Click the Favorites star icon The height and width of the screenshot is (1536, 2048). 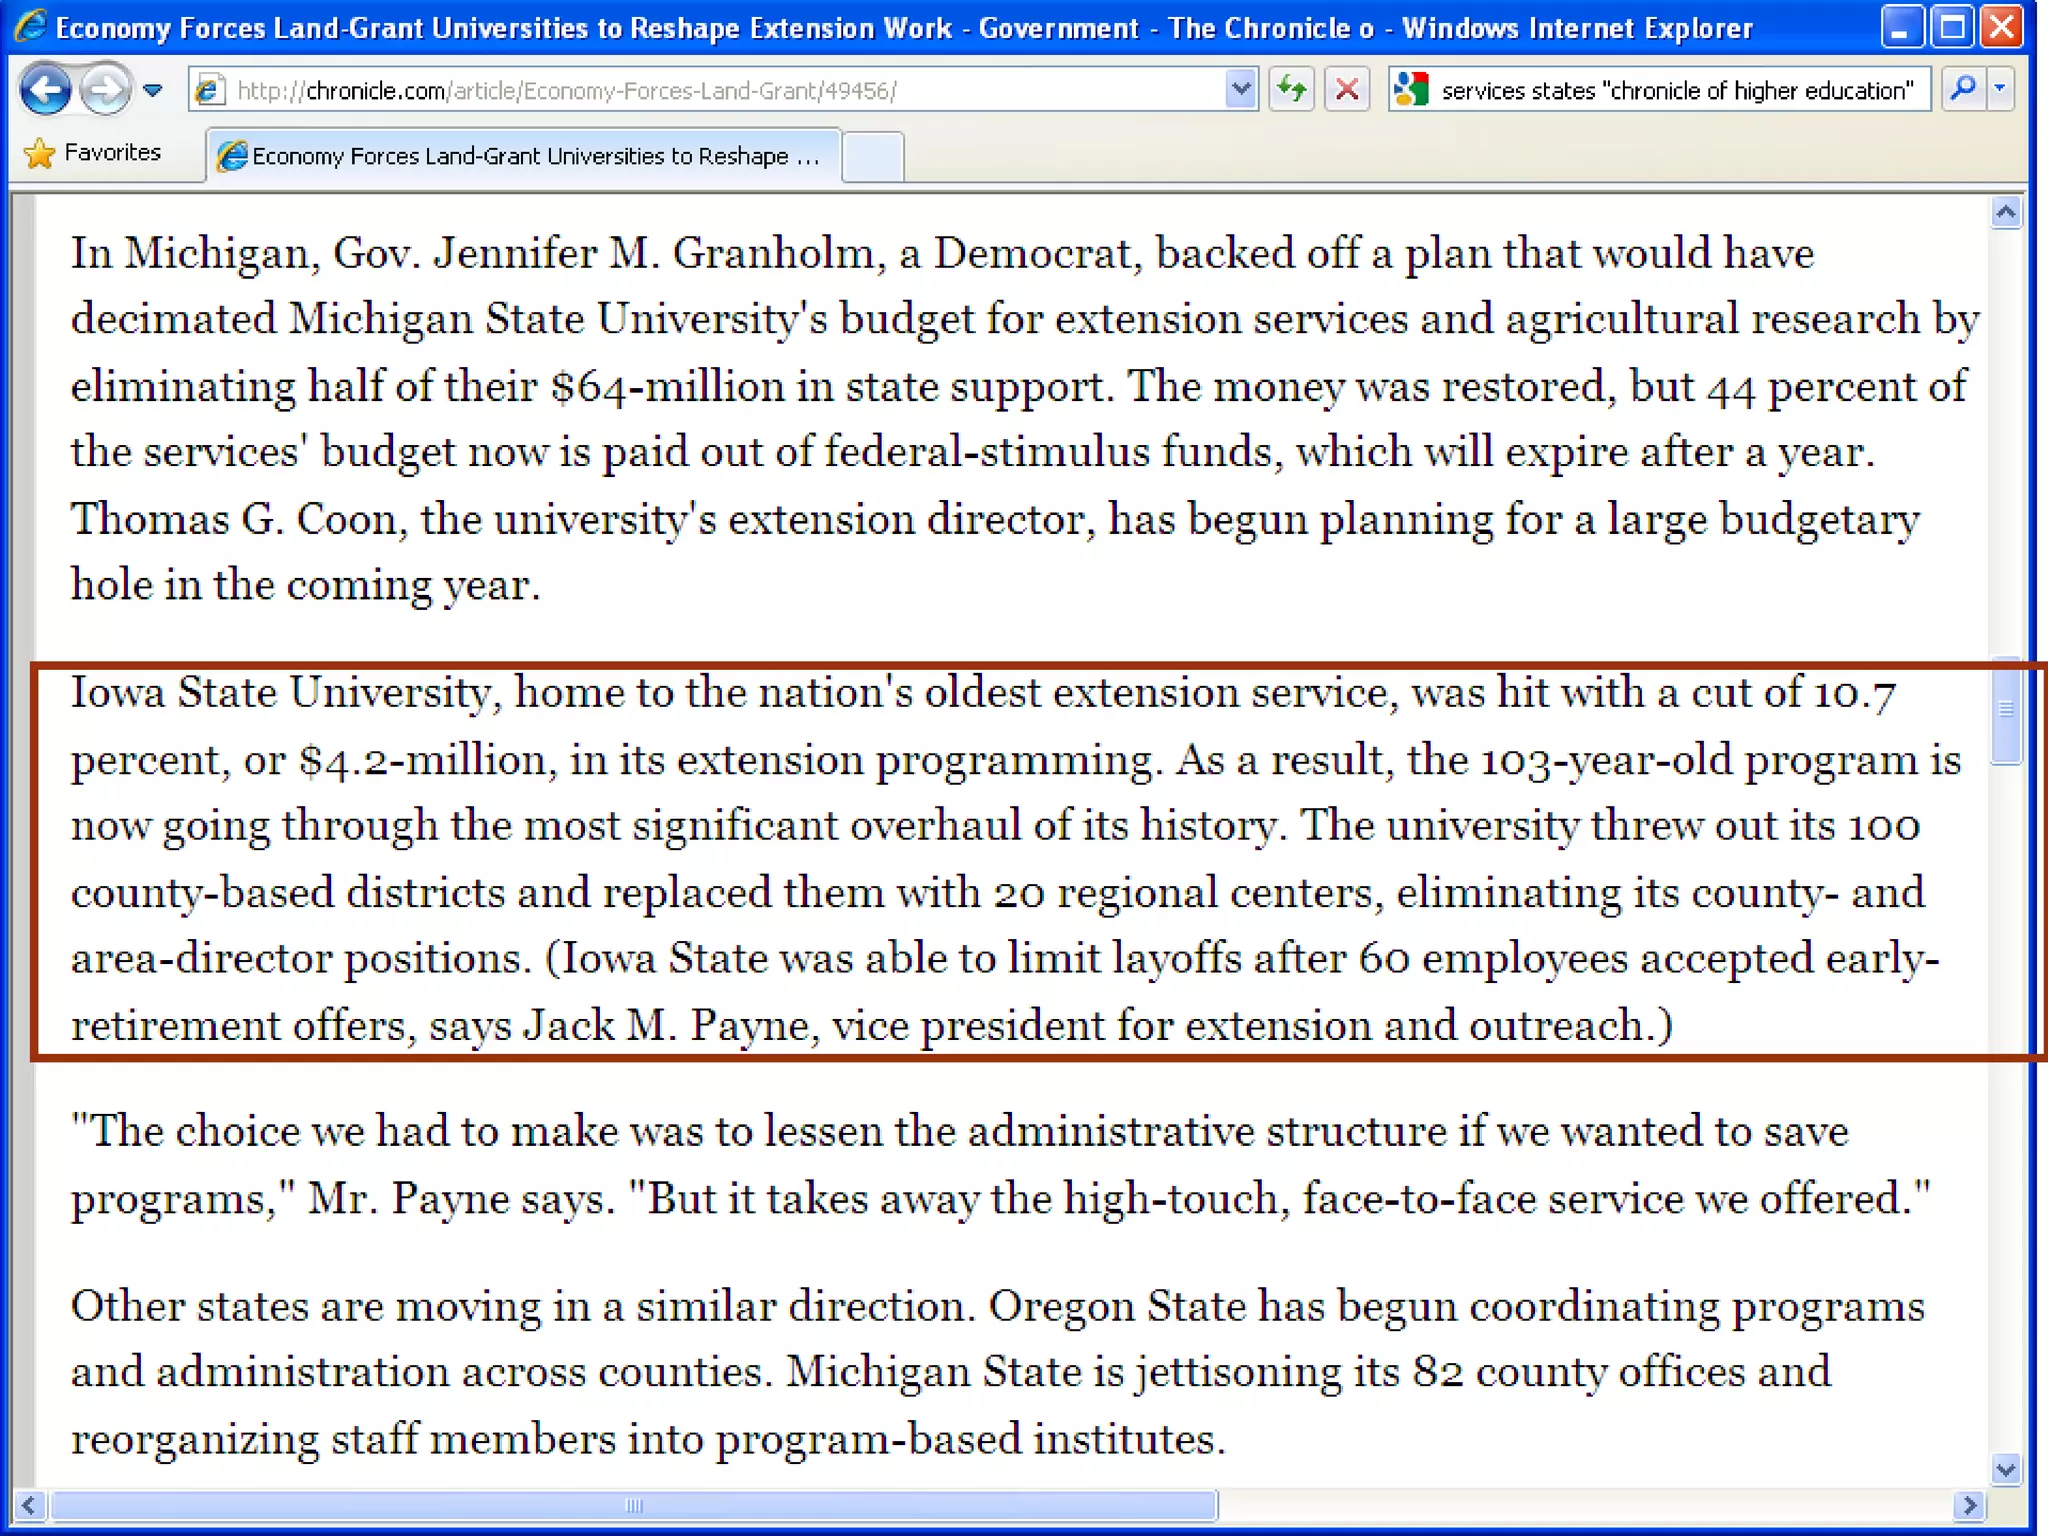[x=39, y=154]
